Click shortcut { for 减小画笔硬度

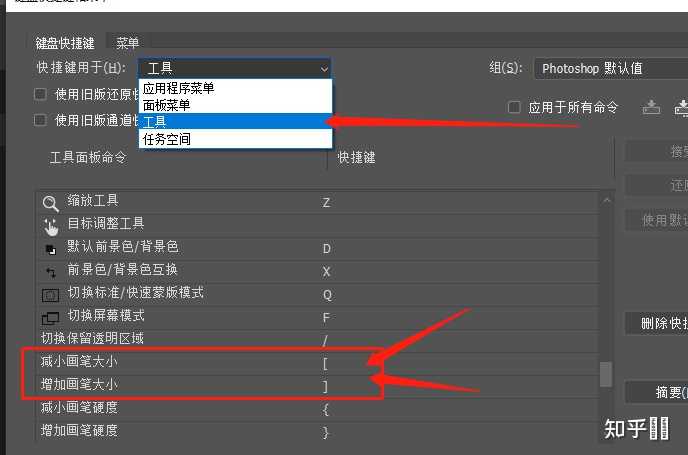pyautogui.click(x=325, y=410)
